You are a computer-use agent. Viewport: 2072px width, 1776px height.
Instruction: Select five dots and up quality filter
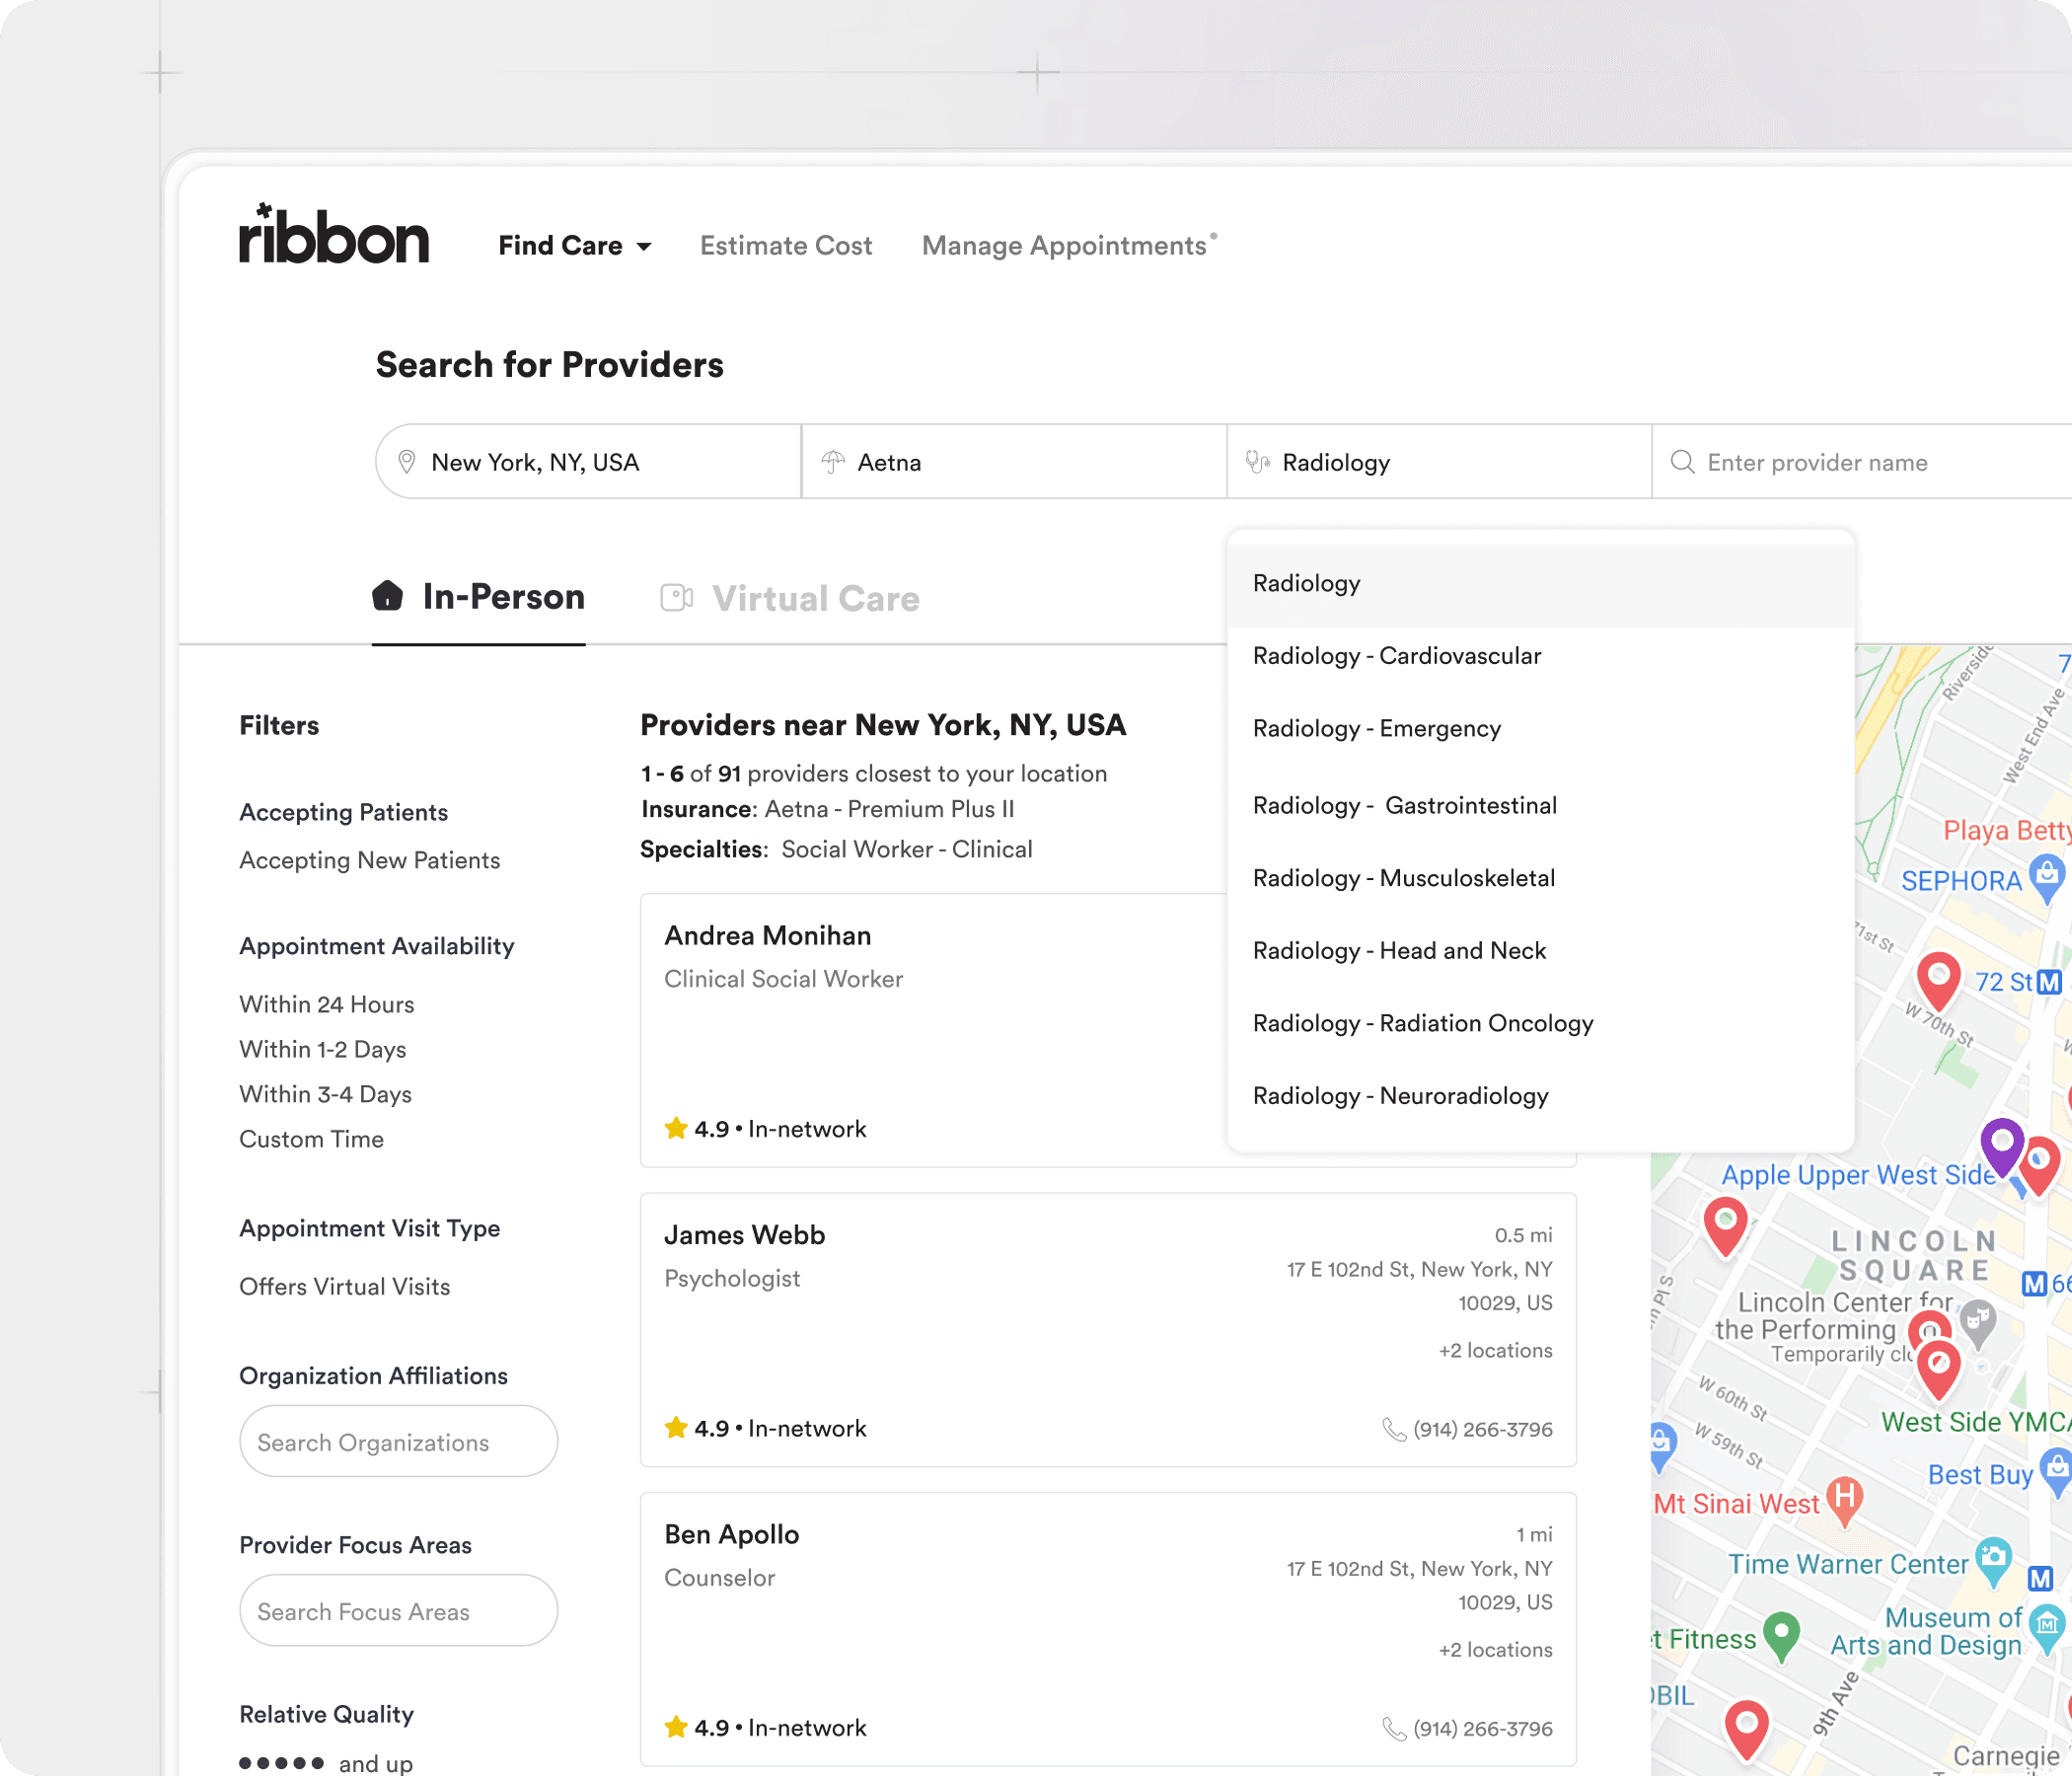[326, 1762]
